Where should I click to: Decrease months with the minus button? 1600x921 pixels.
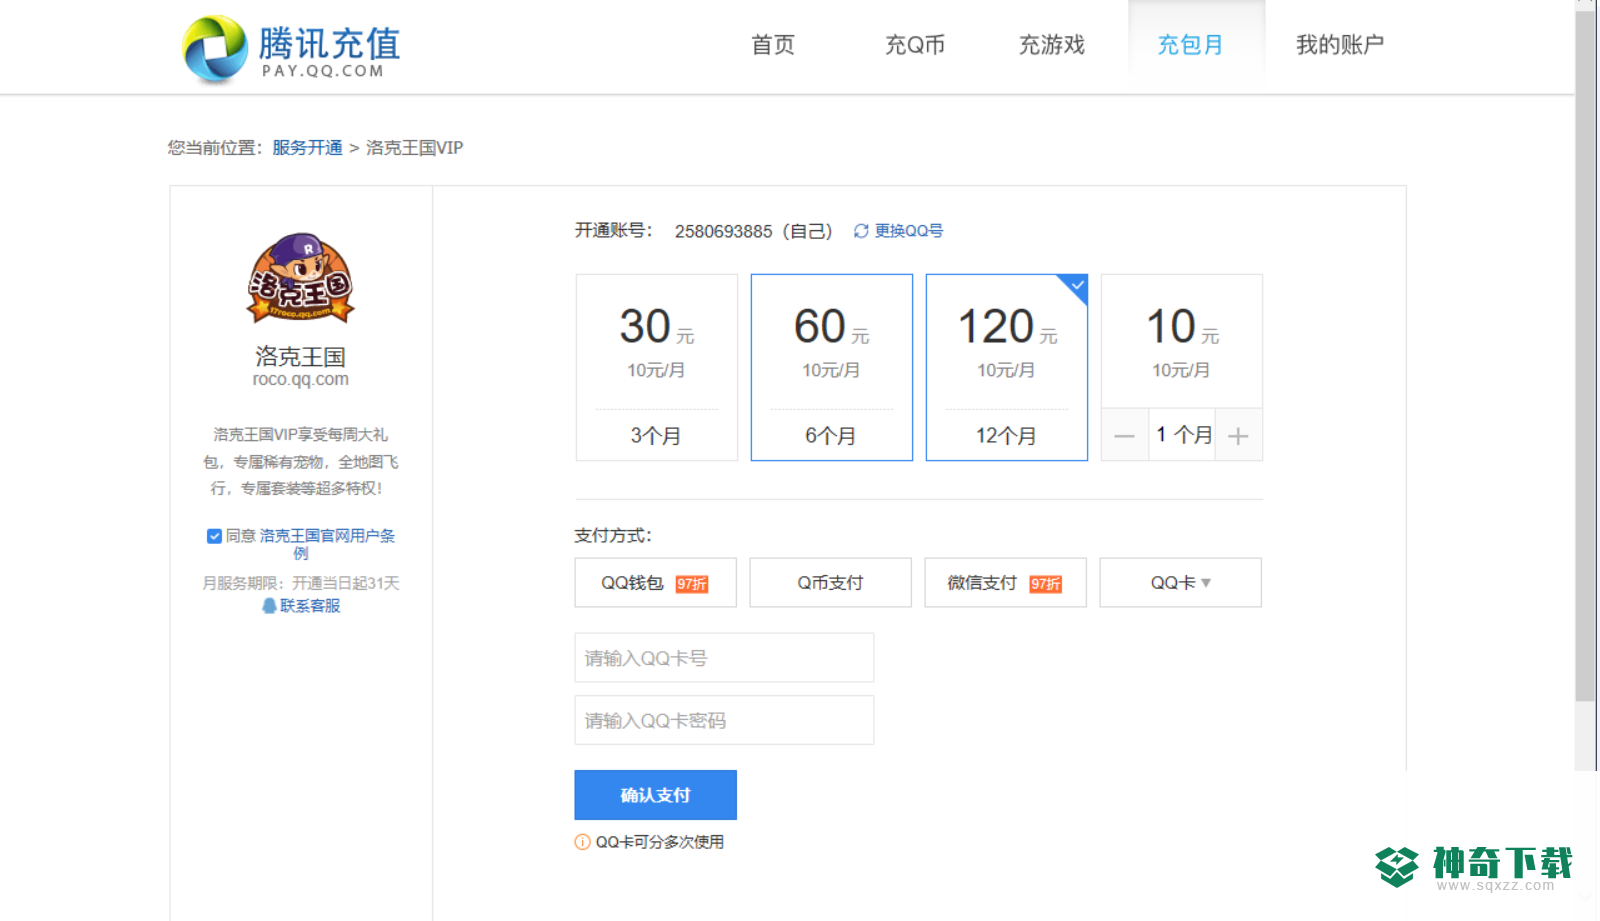[x=1125, y=436]
